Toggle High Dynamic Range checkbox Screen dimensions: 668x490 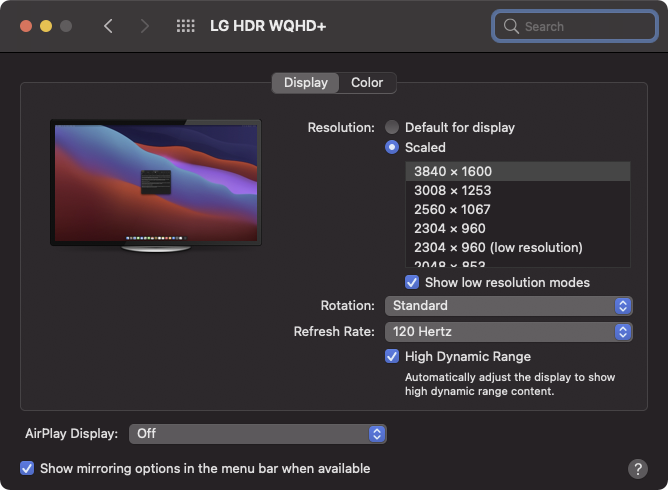click(x=392, y=356)
